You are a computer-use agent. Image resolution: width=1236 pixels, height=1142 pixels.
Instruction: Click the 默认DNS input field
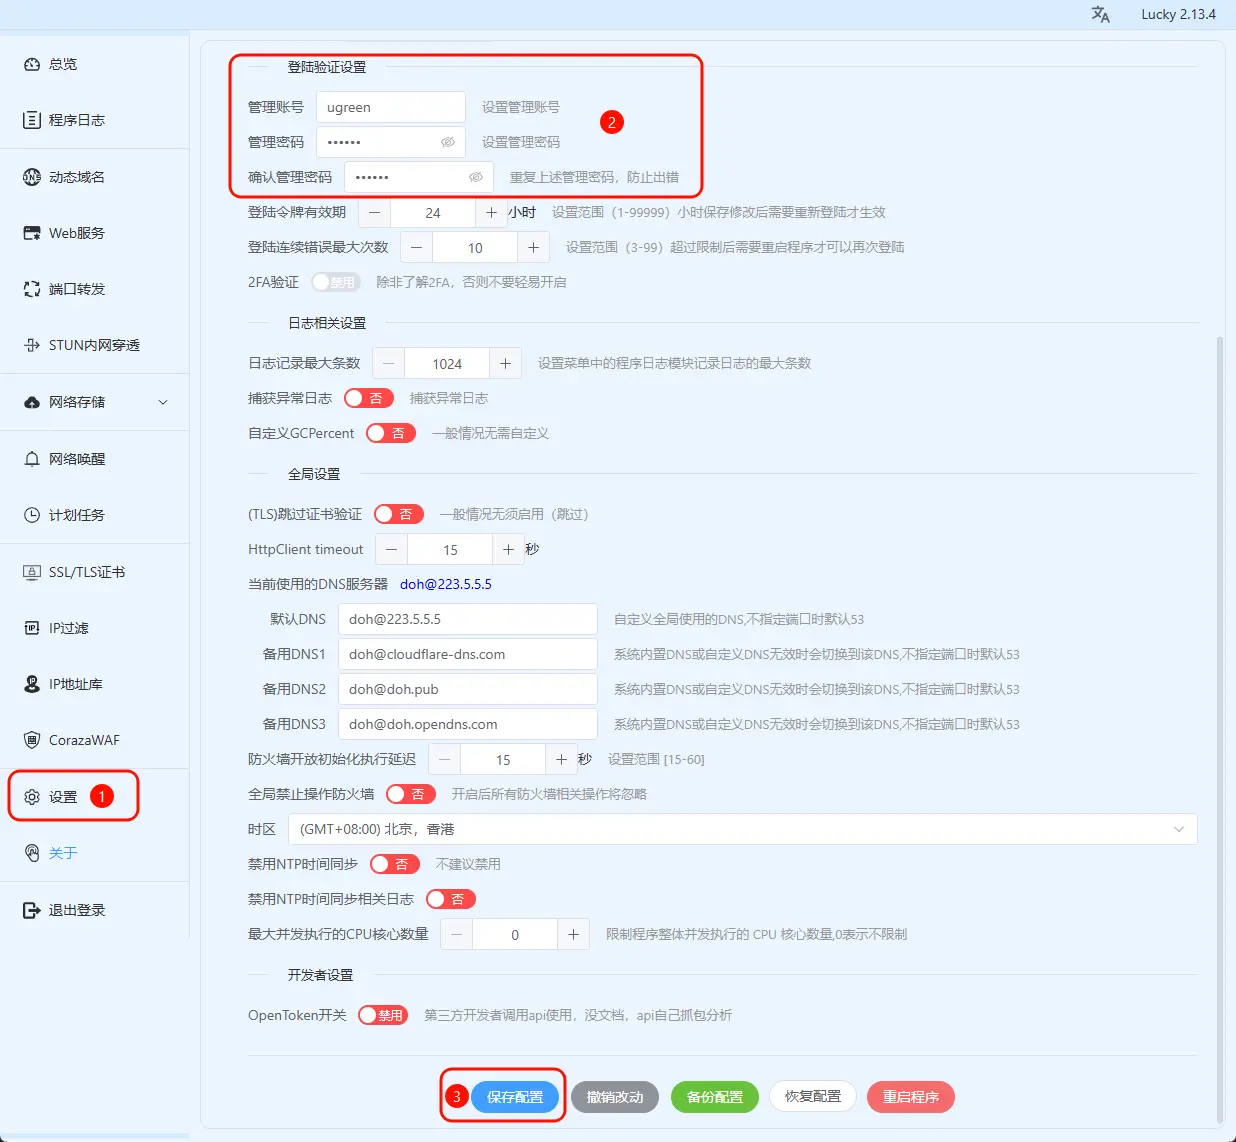(x=467, y=619)
